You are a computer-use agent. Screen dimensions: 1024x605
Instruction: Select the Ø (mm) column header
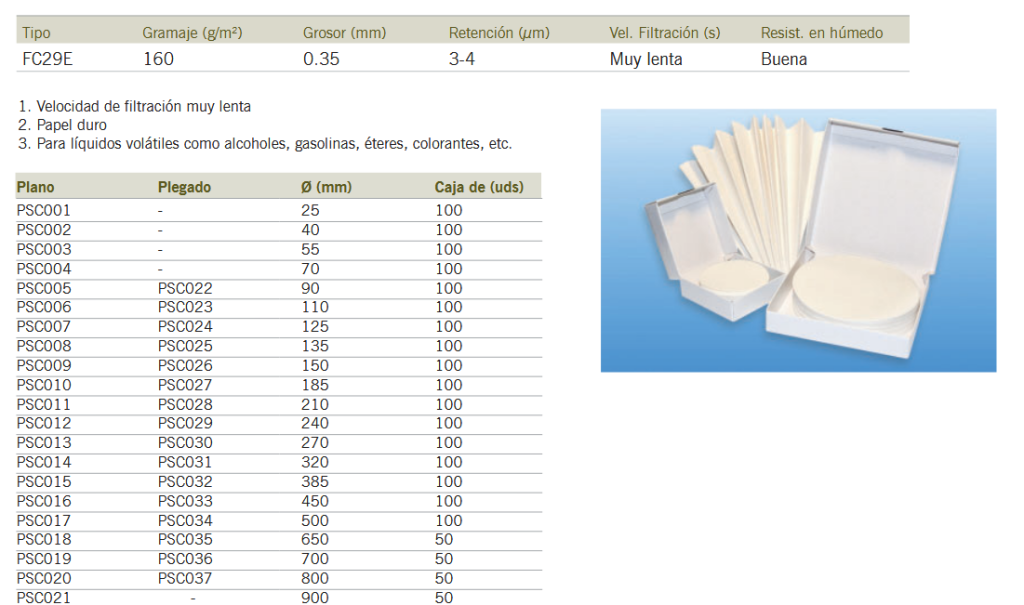pos(326,187)
